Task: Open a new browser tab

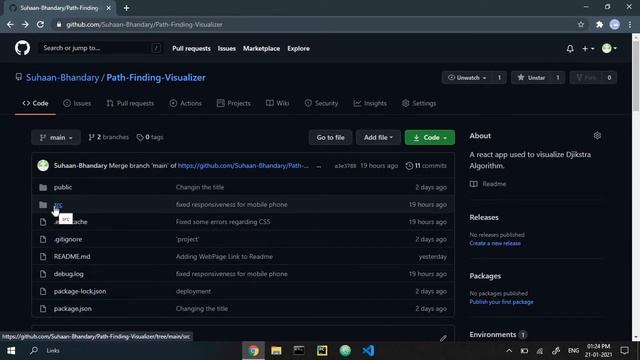Action: (127, 8)
